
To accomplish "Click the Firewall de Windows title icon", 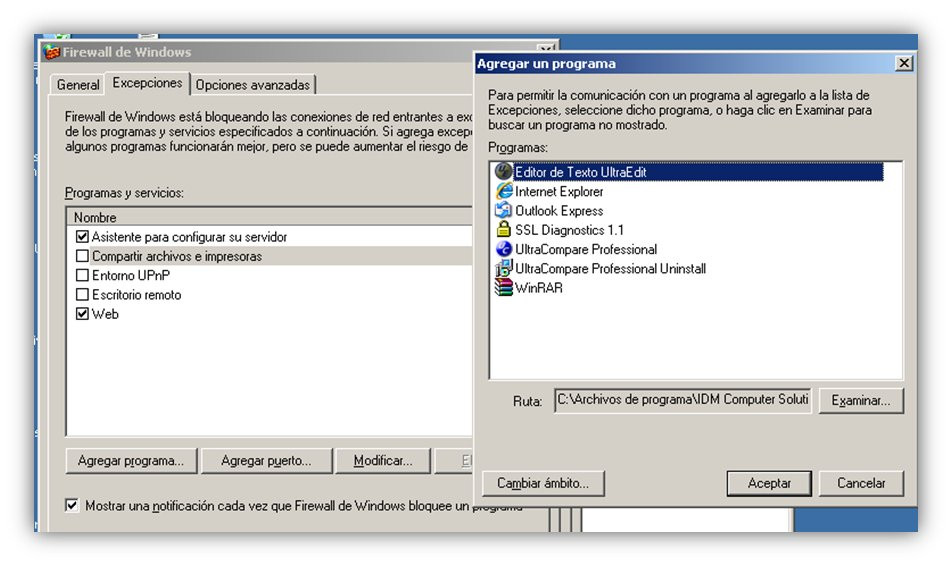I will coord(52,52).
